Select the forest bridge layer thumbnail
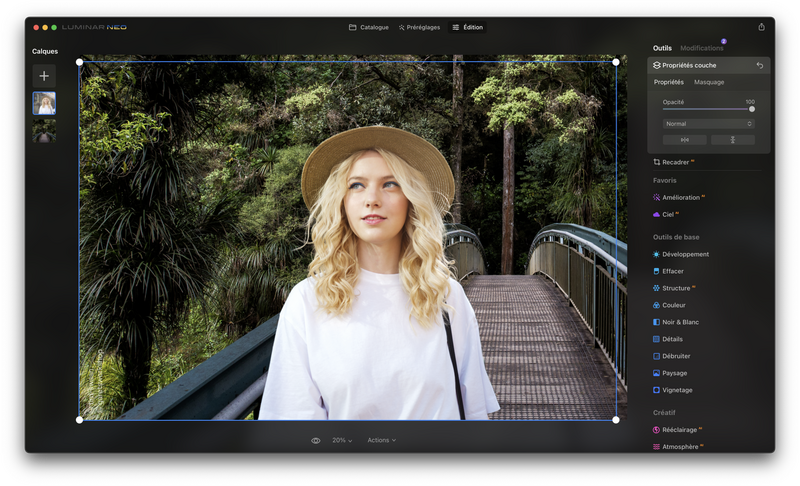The width and height of the screenshot is (800, 486). (x=44, y=131)
